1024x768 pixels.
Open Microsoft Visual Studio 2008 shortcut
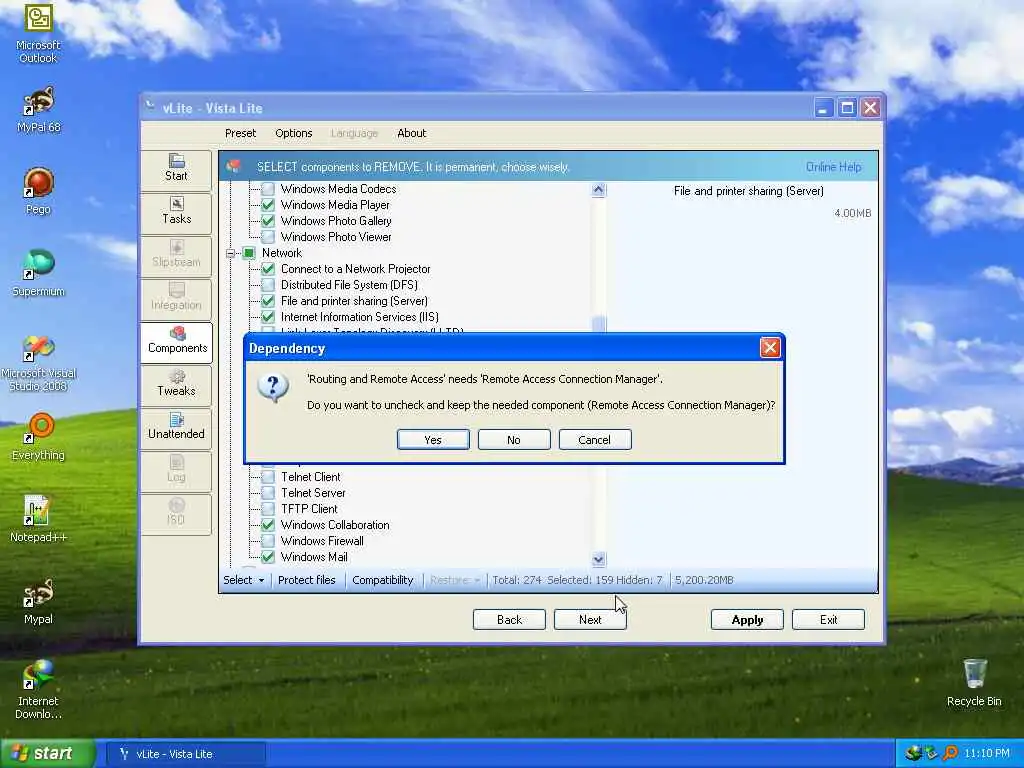(38, 363)
